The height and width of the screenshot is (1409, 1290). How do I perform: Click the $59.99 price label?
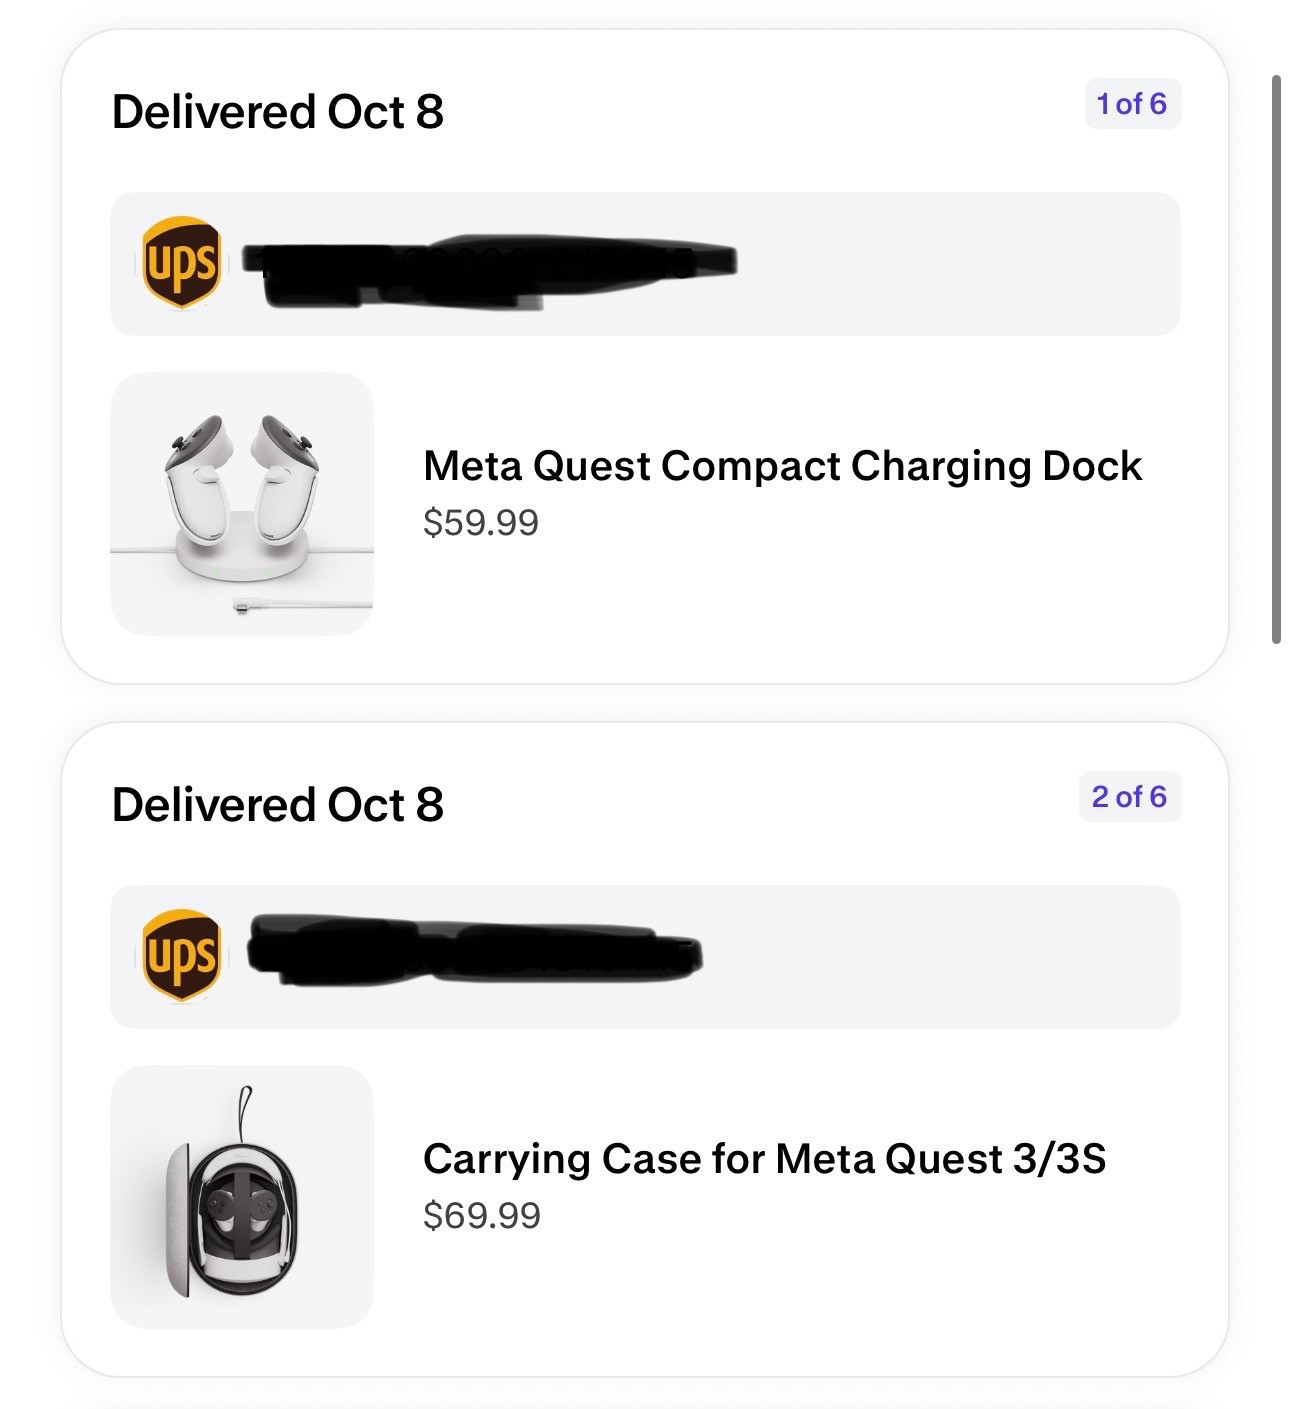tap(481, 522)
